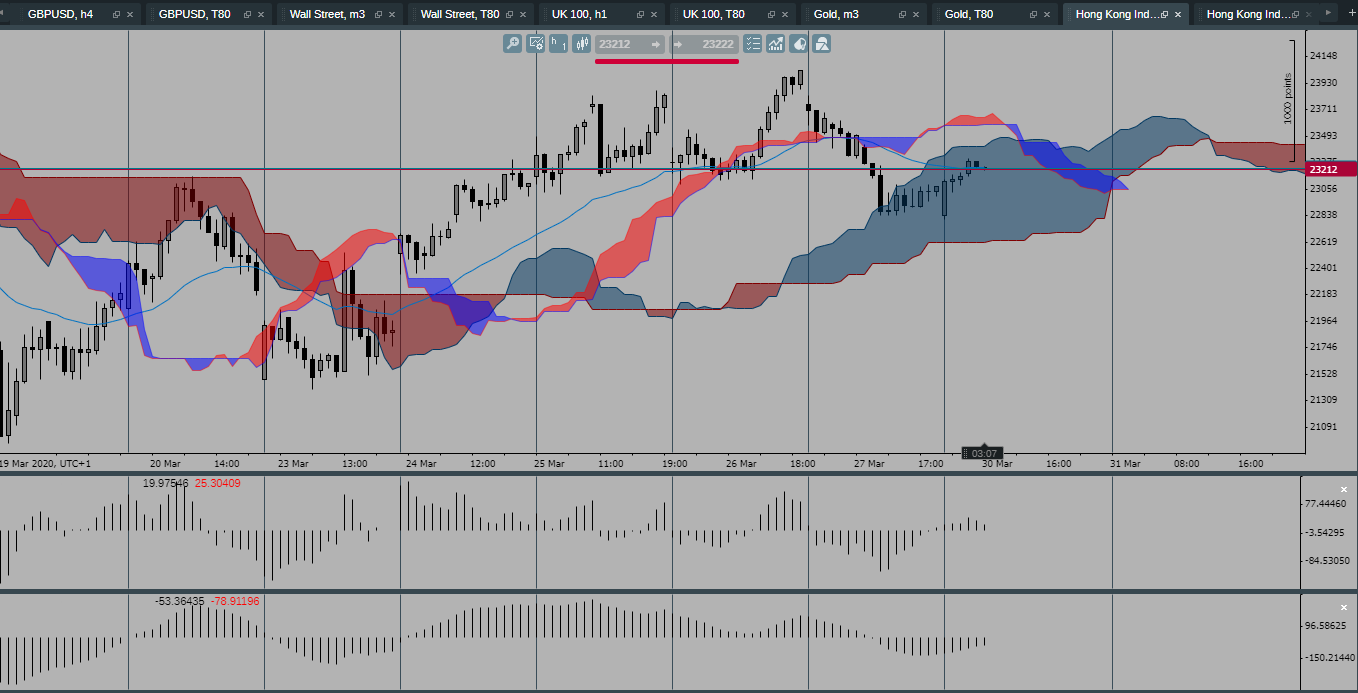Detach the Wall Street, T80 chart
The width and height of the screenshot is (1358, 693).
tap(509, 15)
